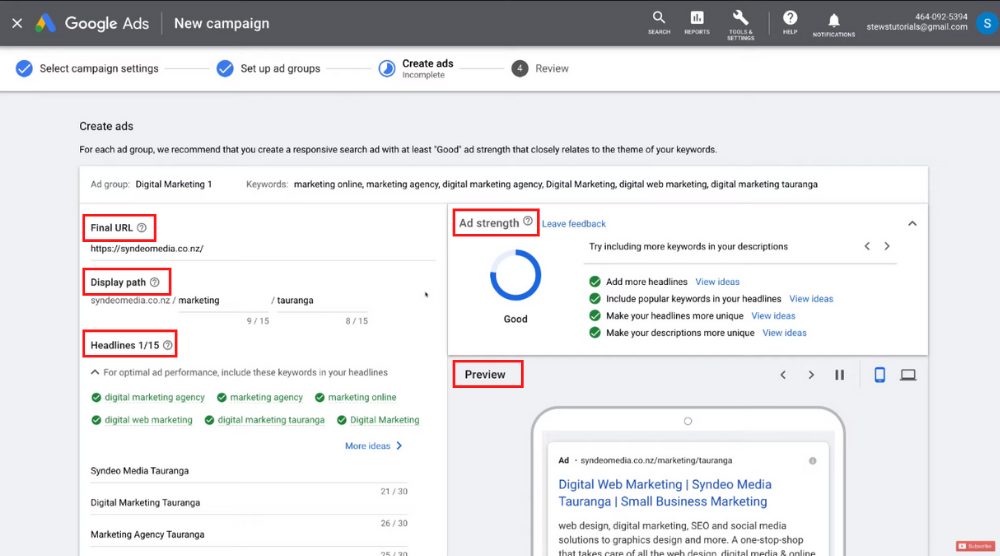The width and height of the screenshot is (1000, 556).
Task: Open the Help question mark icon
Action: pyautogui.click(x=790, y=22)
